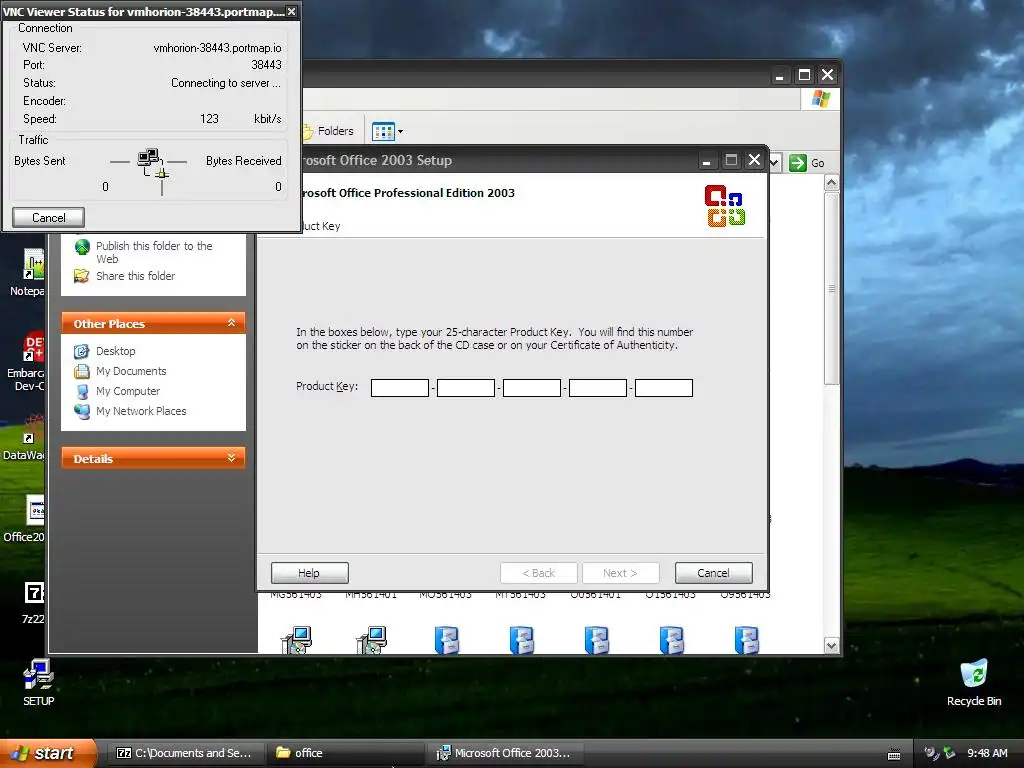Image resolution: width=1024 pixels, height=768 pixels.
Task: Click the 9:48 AM taskbar clock
Action: tap(987, 753)
